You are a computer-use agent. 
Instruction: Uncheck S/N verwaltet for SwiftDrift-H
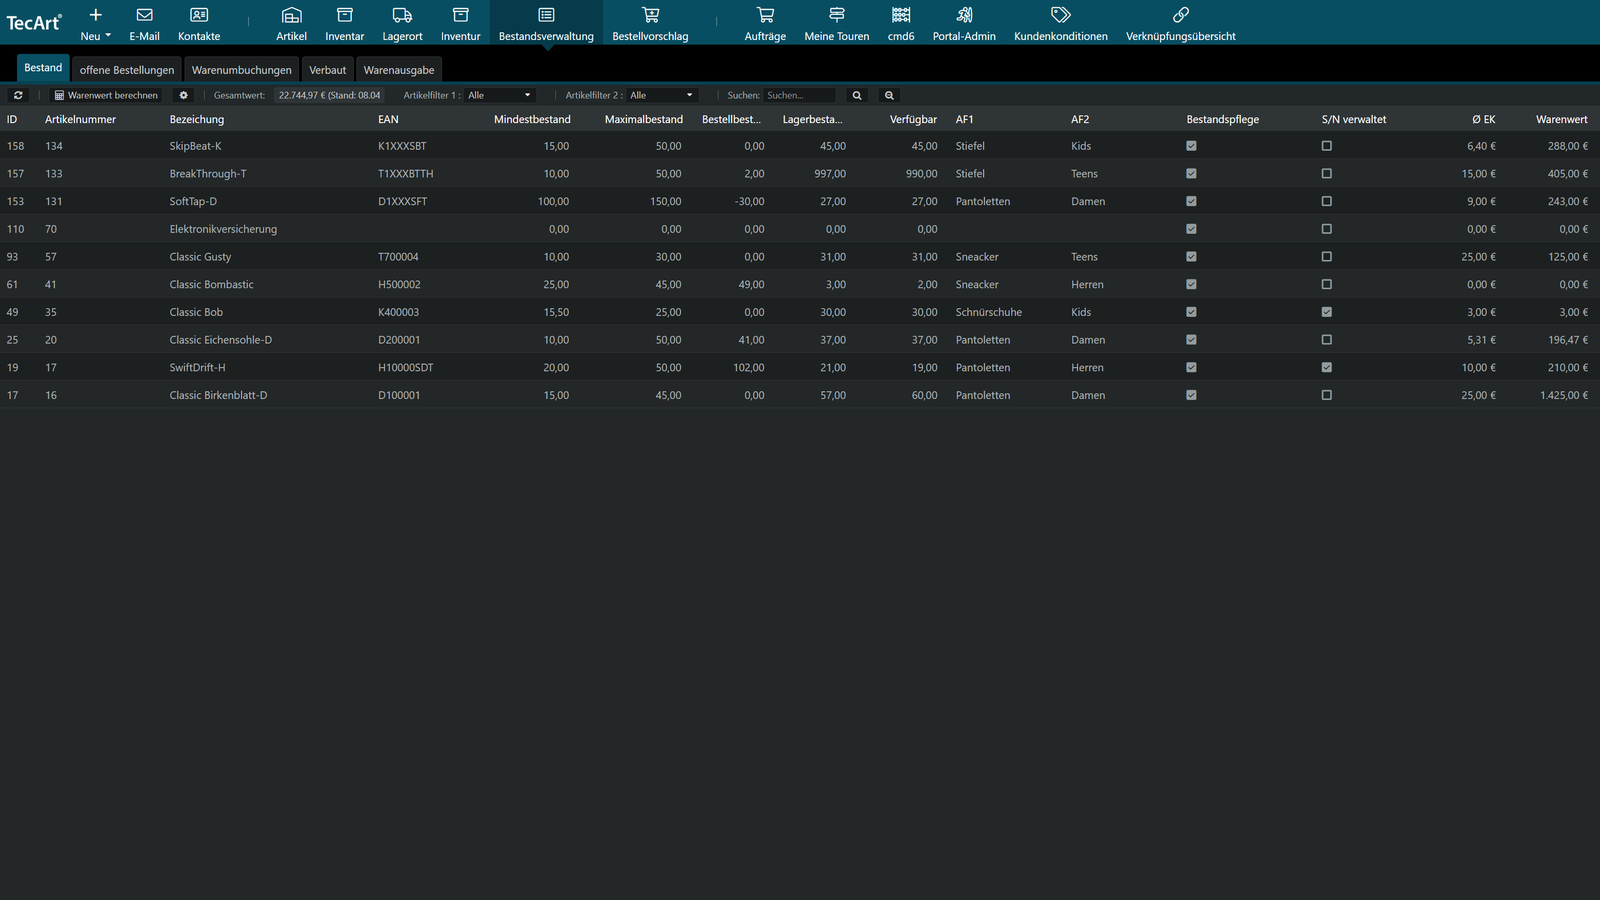click(1327, 368)
